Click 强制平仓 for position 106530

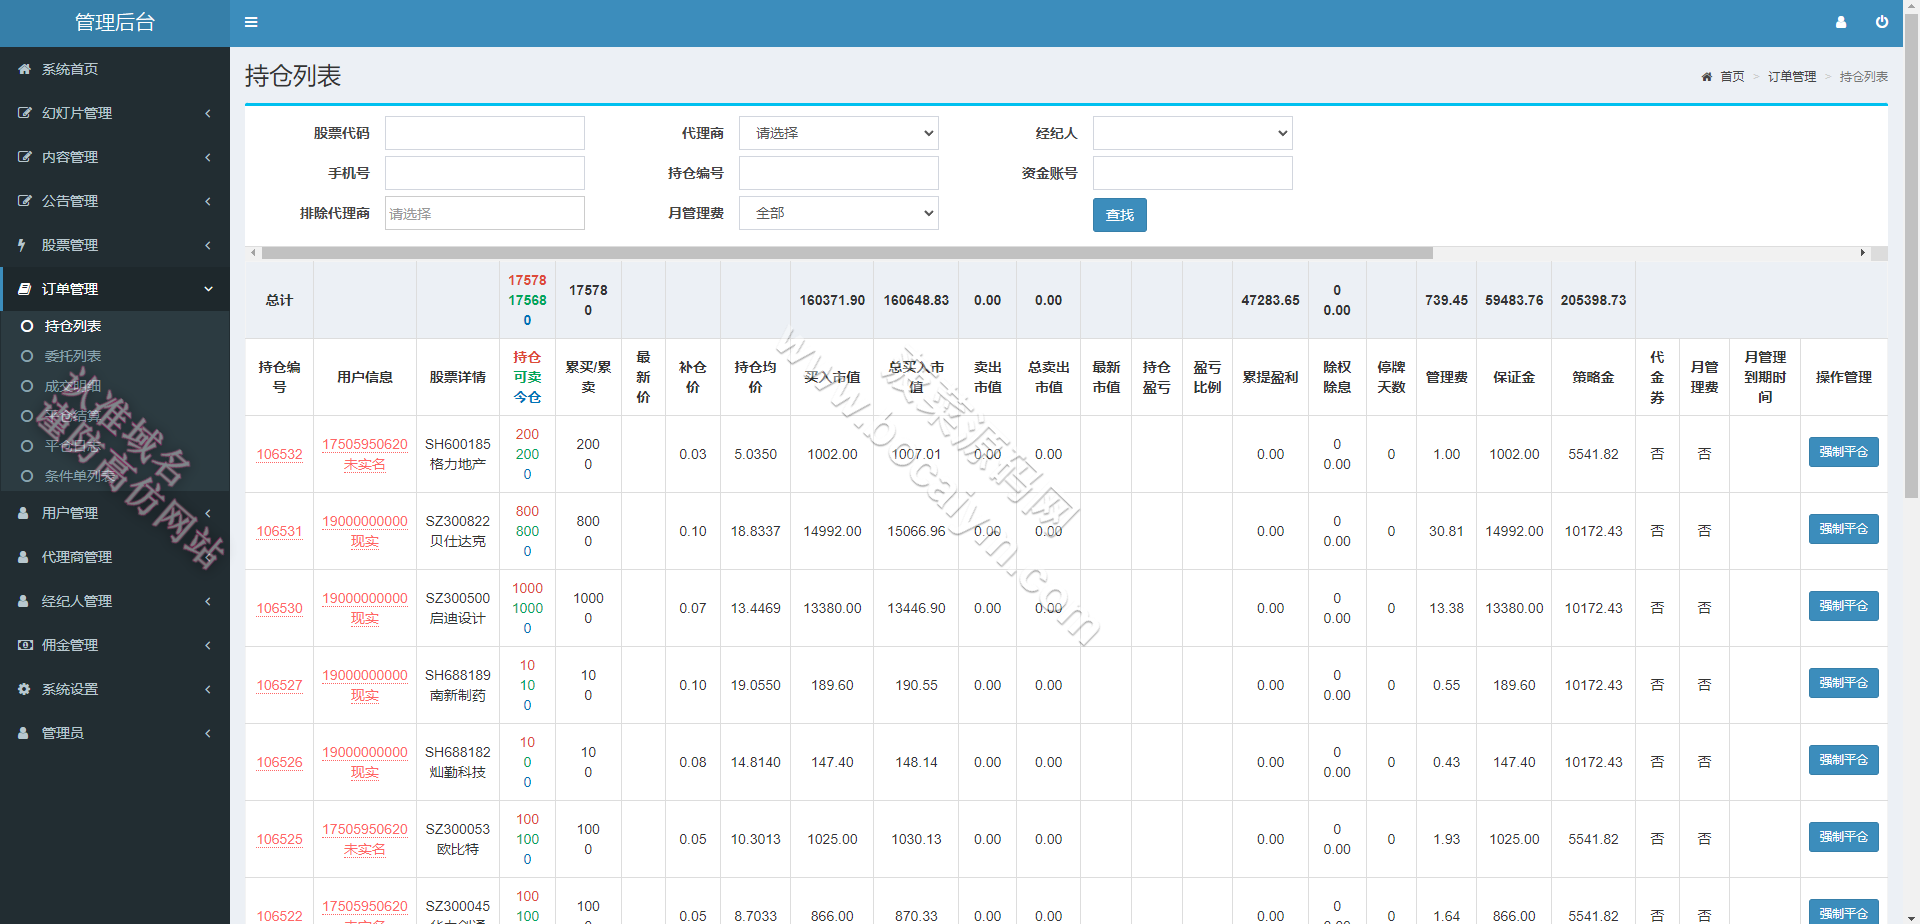(1843, 606)
